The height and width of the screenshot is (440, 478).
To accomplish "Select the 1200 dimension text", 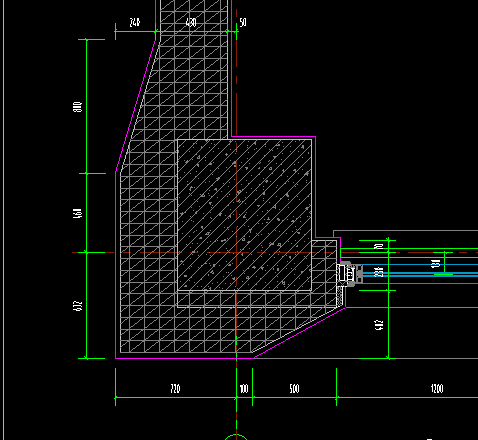I will click(x=437, y=389).
